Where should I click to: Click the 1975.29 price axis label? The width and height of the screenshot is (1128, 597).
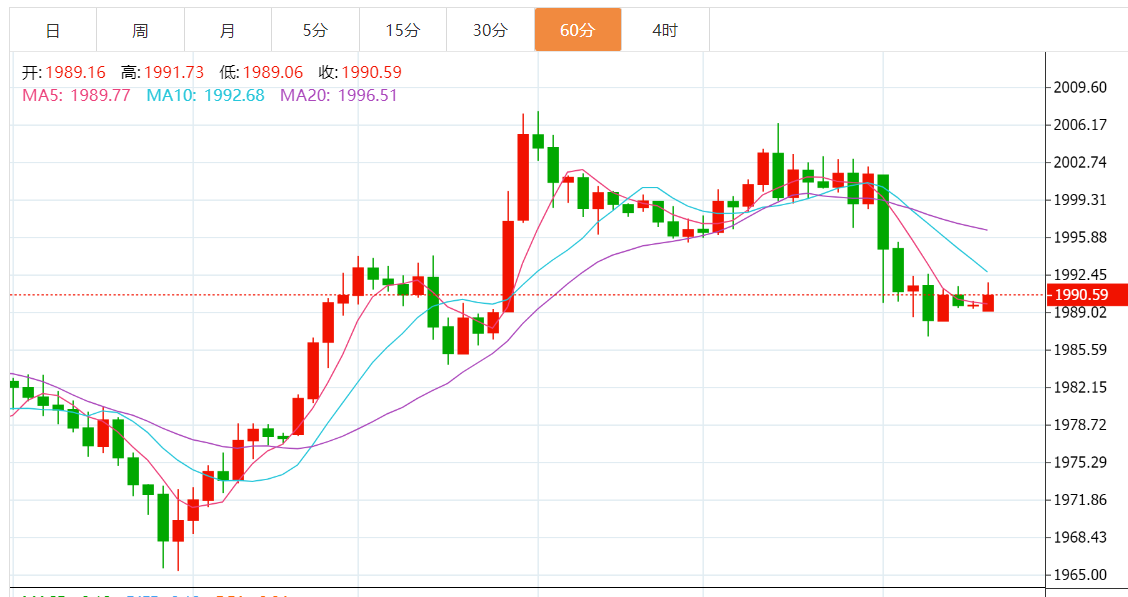click(x=1080, y=462)
